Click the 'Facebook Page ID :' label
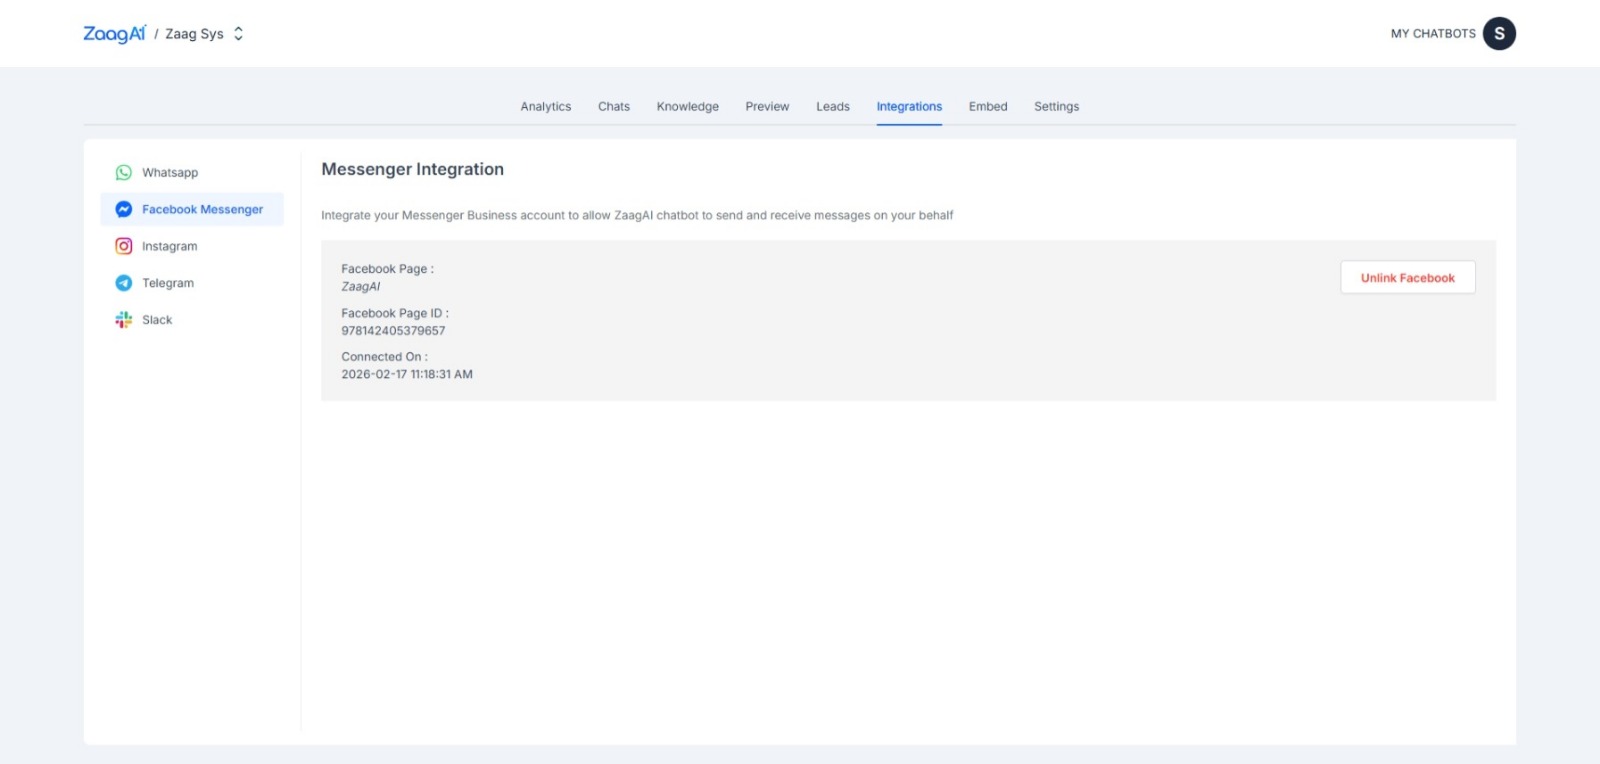Image resolution: width=1600 pixels, height=764 pixels. click(x=395, y=313)
